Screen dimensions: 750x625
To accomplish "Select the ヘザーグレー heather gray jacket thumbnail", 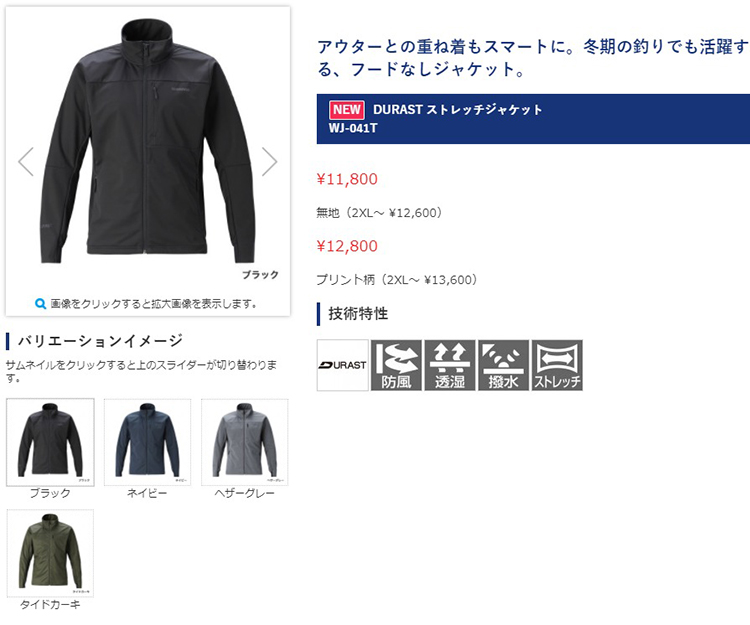I will (x=244, y=442).
